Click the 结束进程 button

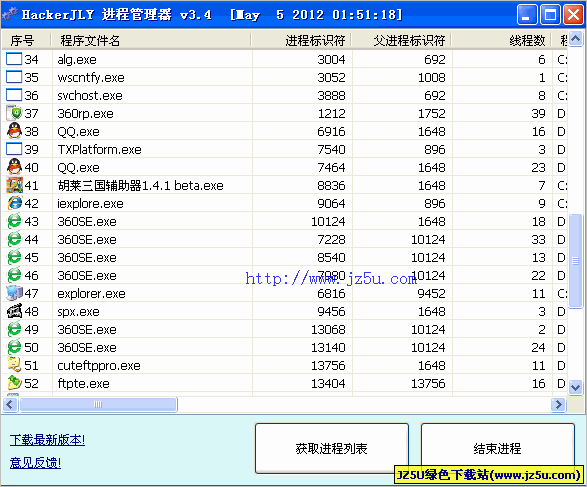click(x=498, y=448)
